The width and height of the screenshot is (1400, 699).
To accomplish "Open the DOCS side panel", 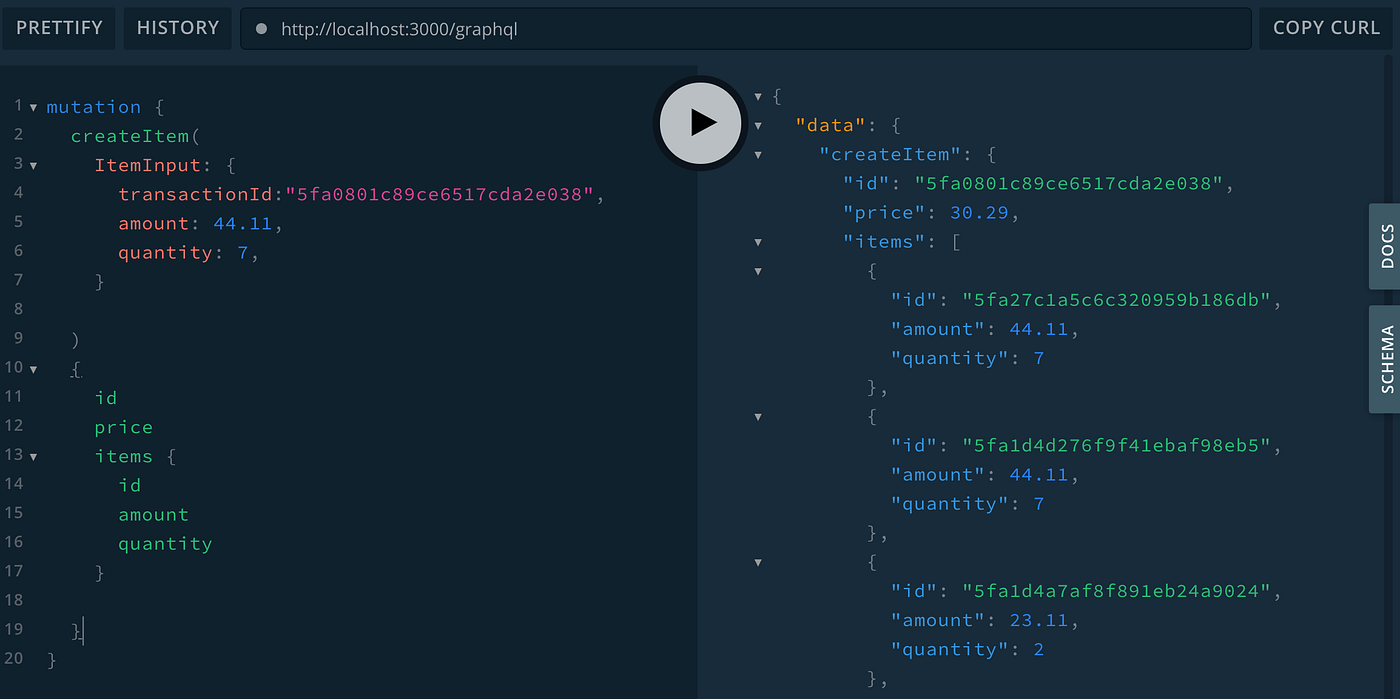I will coord(1385,247).
